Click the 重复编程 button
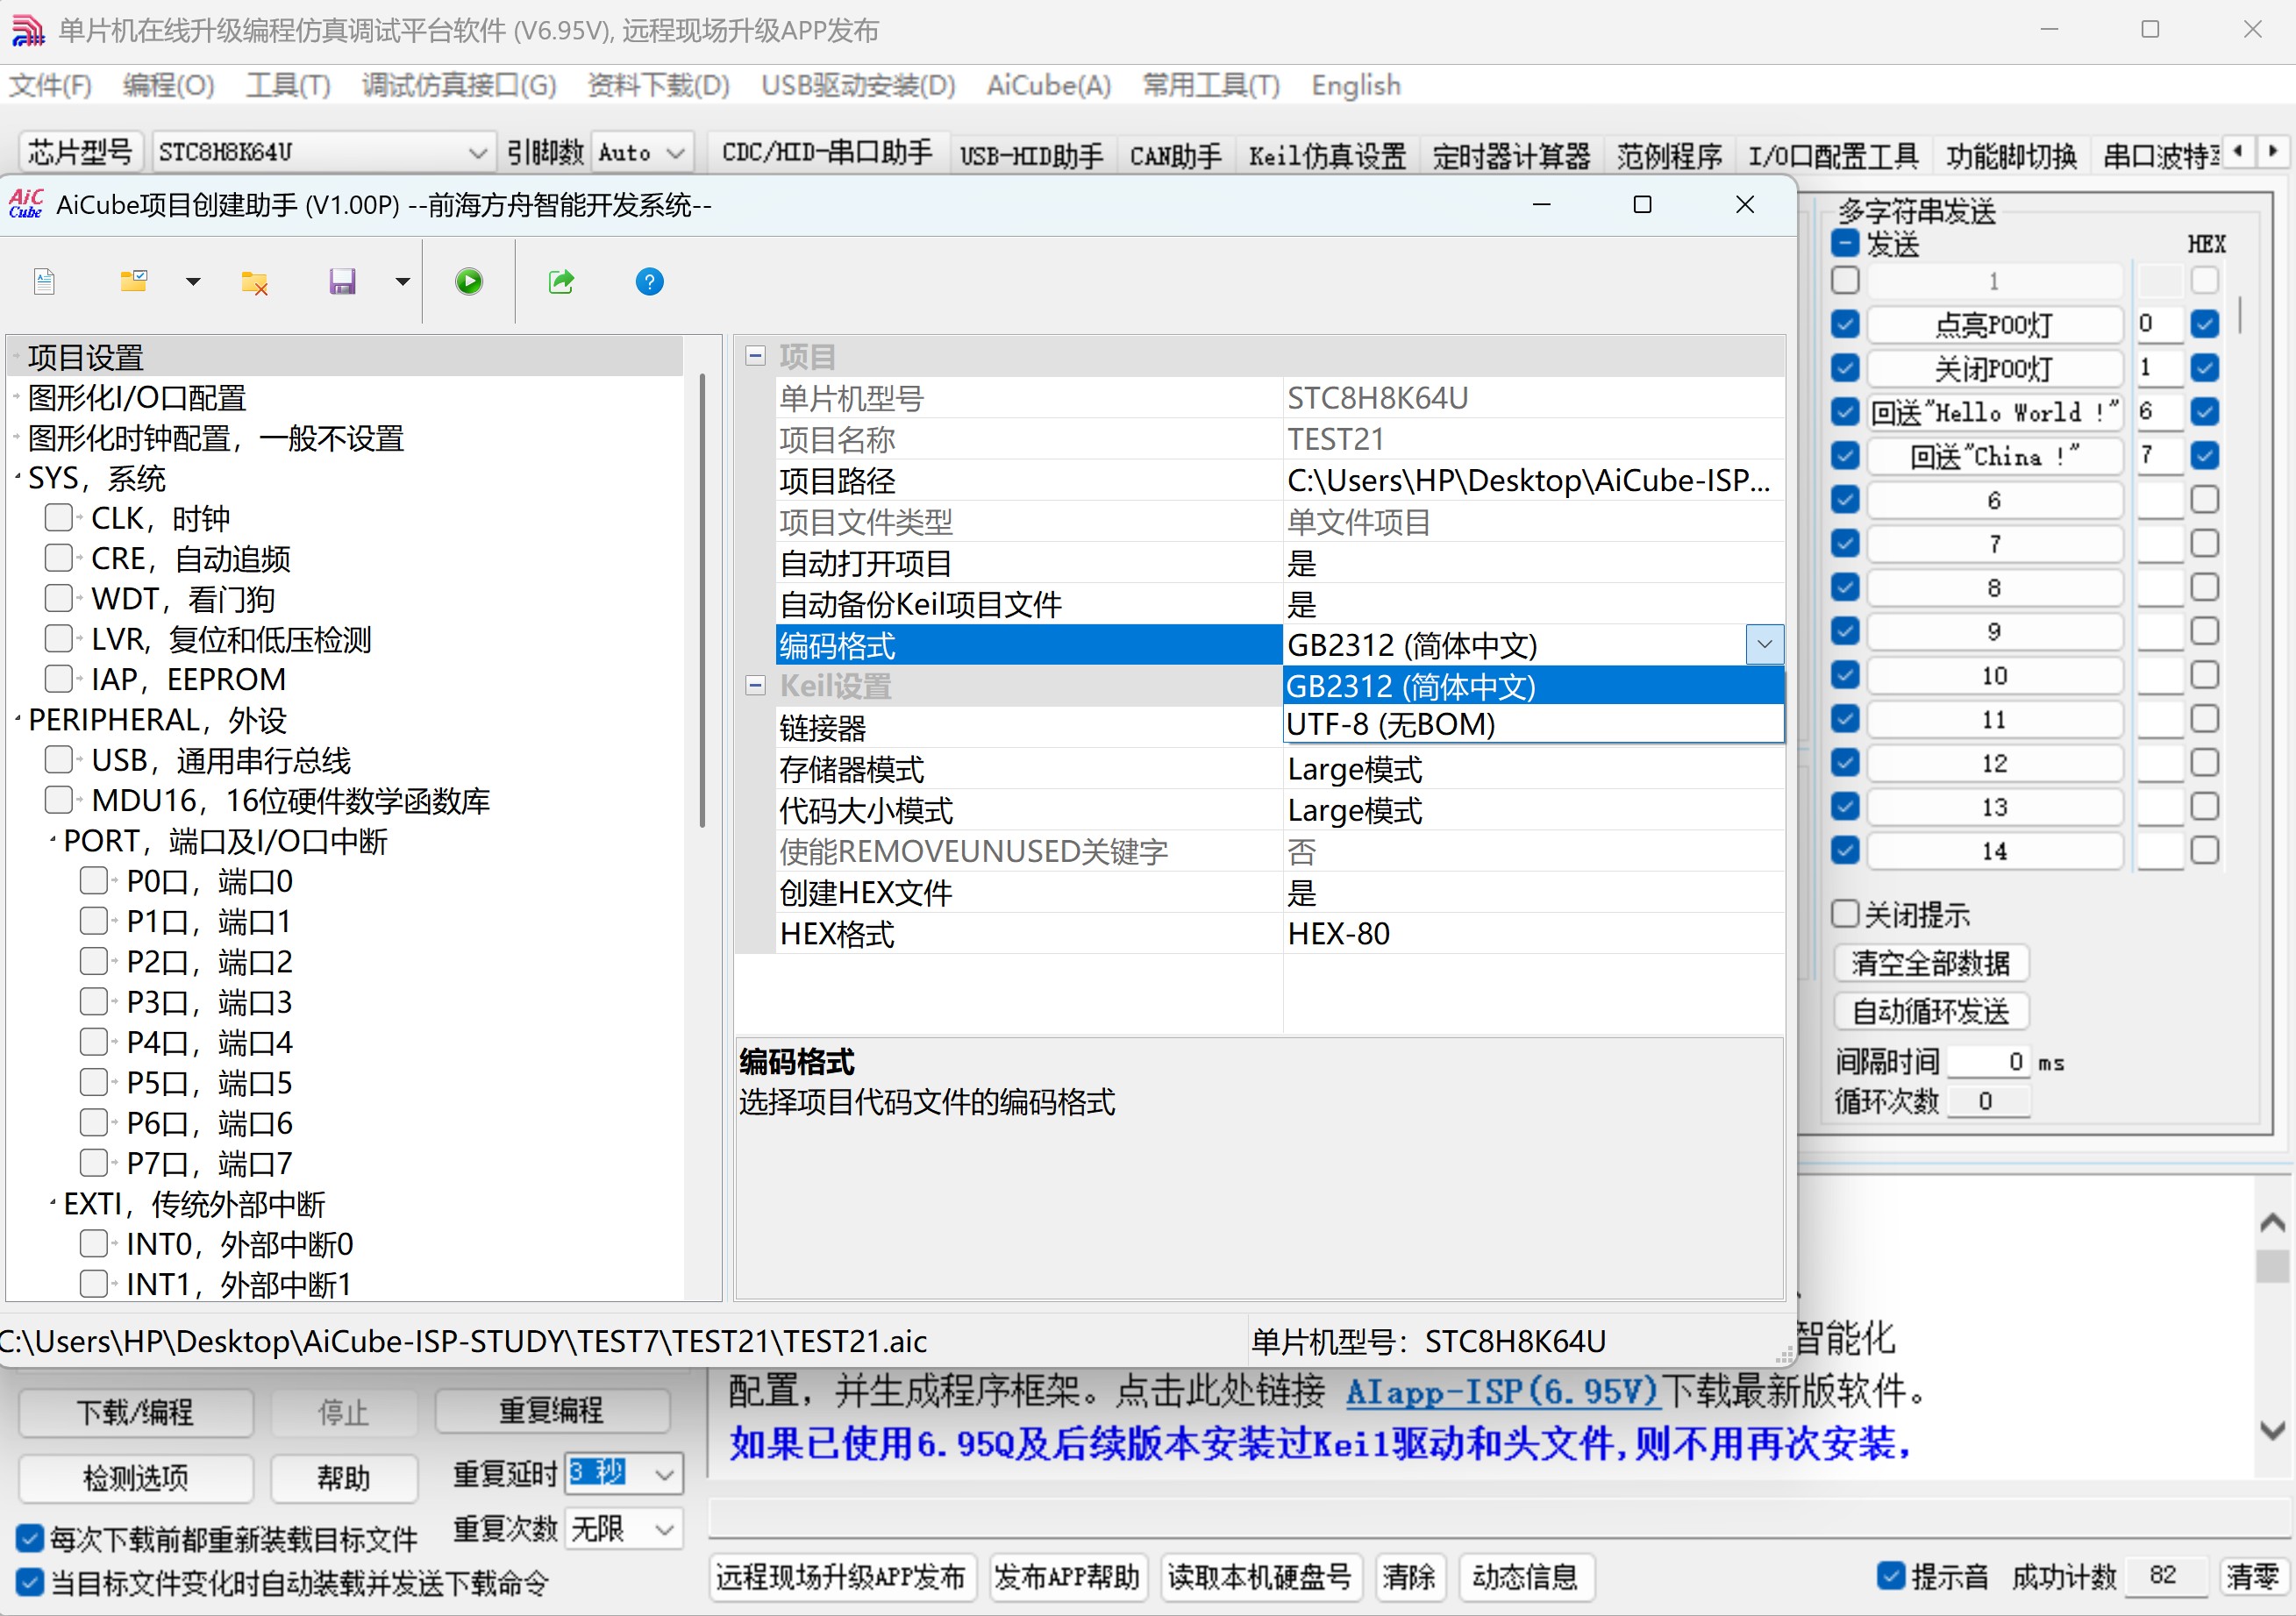The width and height of the screenshot is (2296, 1616). click(552, 1411)
